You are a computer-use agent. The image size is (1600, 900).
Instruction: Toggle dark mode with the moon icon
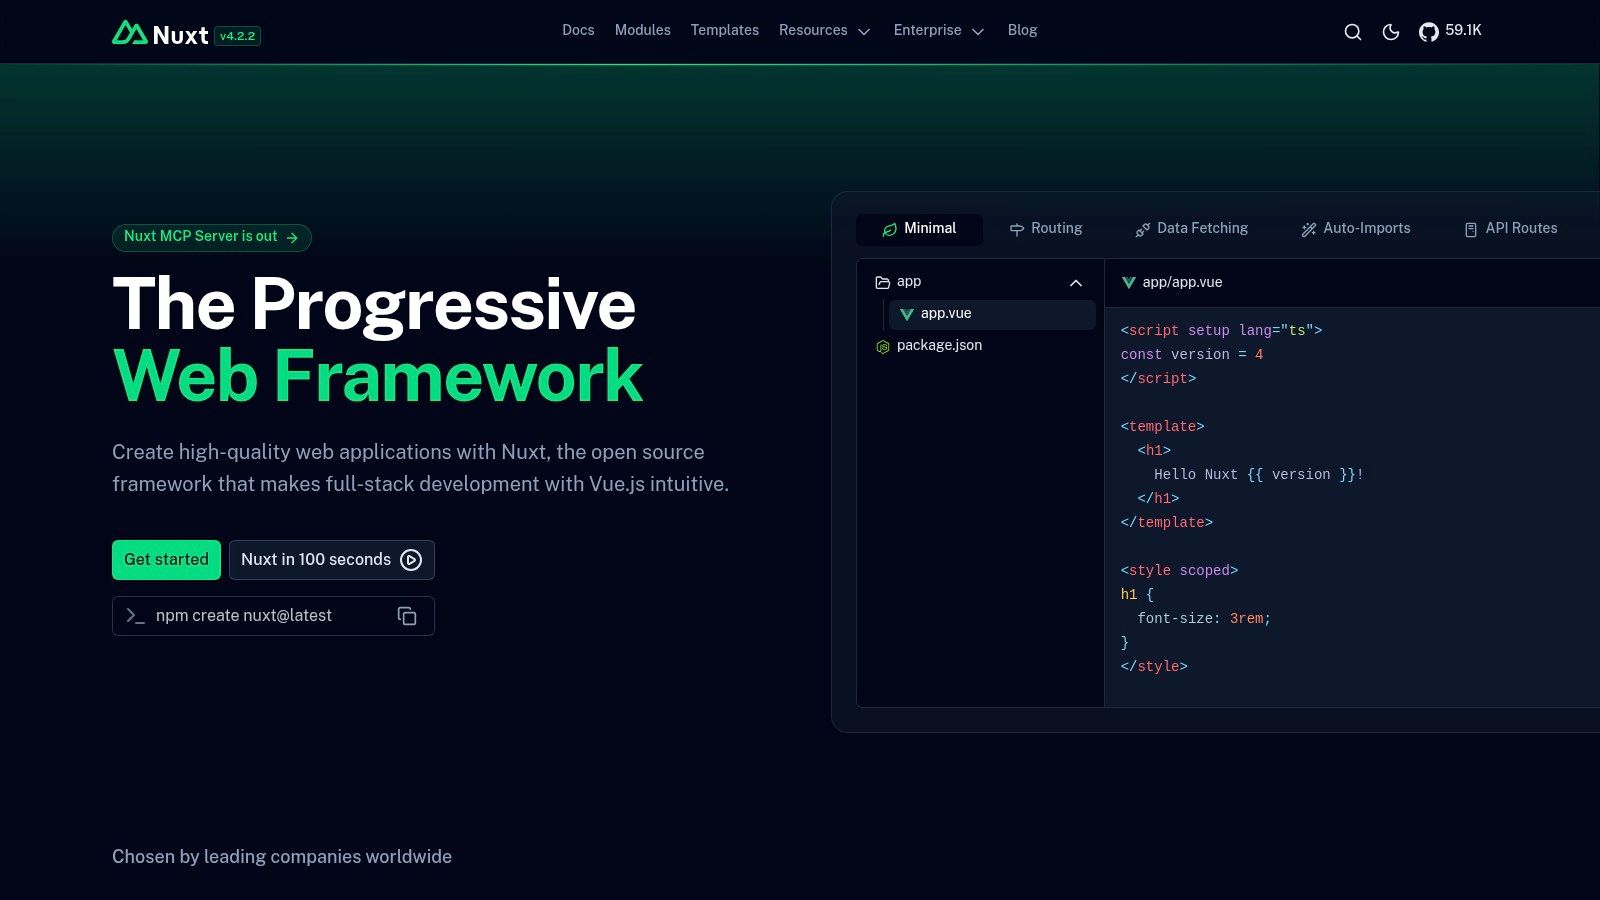click(x=1391, y=32)
